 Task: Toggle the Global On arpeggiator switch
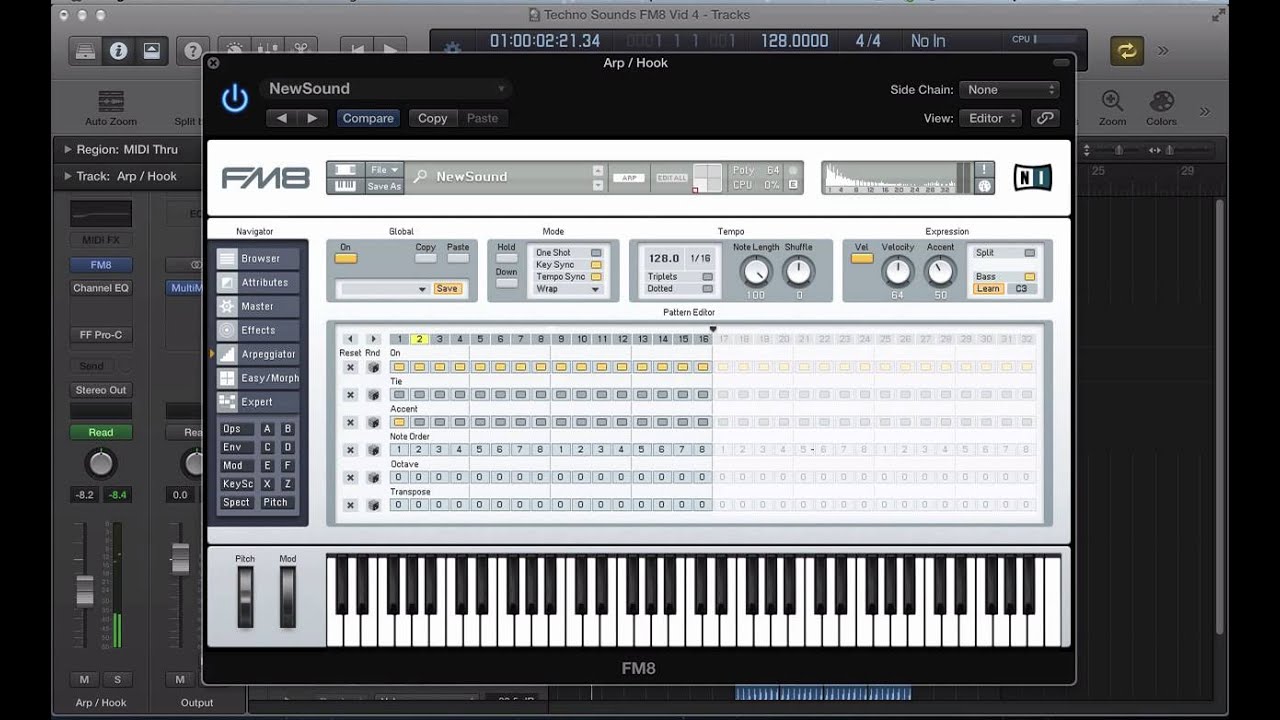[x=345, y=259]
